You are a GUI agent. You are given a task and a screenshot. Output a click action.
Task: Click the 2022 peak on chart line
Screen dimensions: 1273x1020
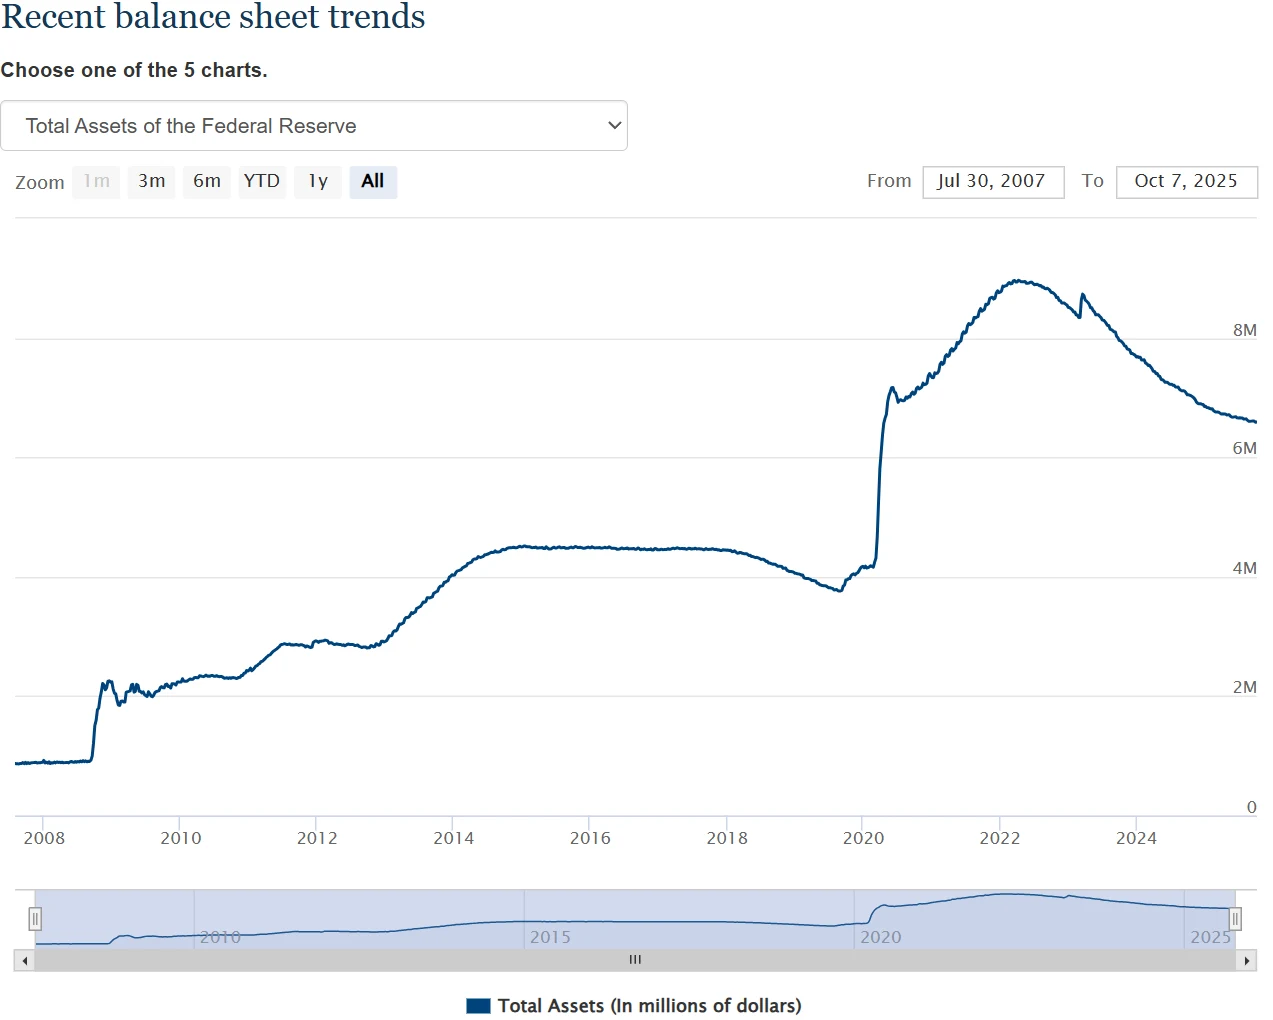[1017, 281]
